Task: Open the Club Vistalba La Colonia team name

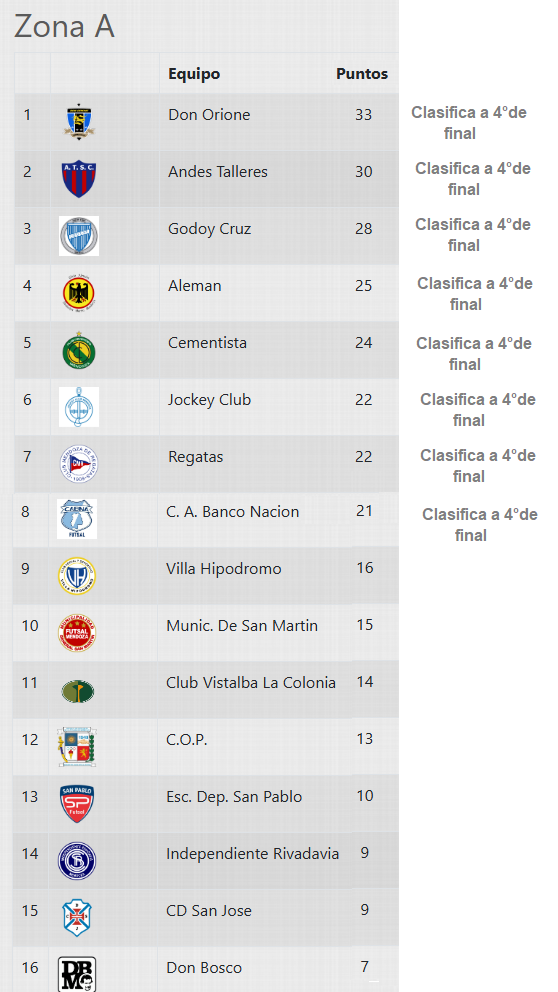Action: coord(251,683)
